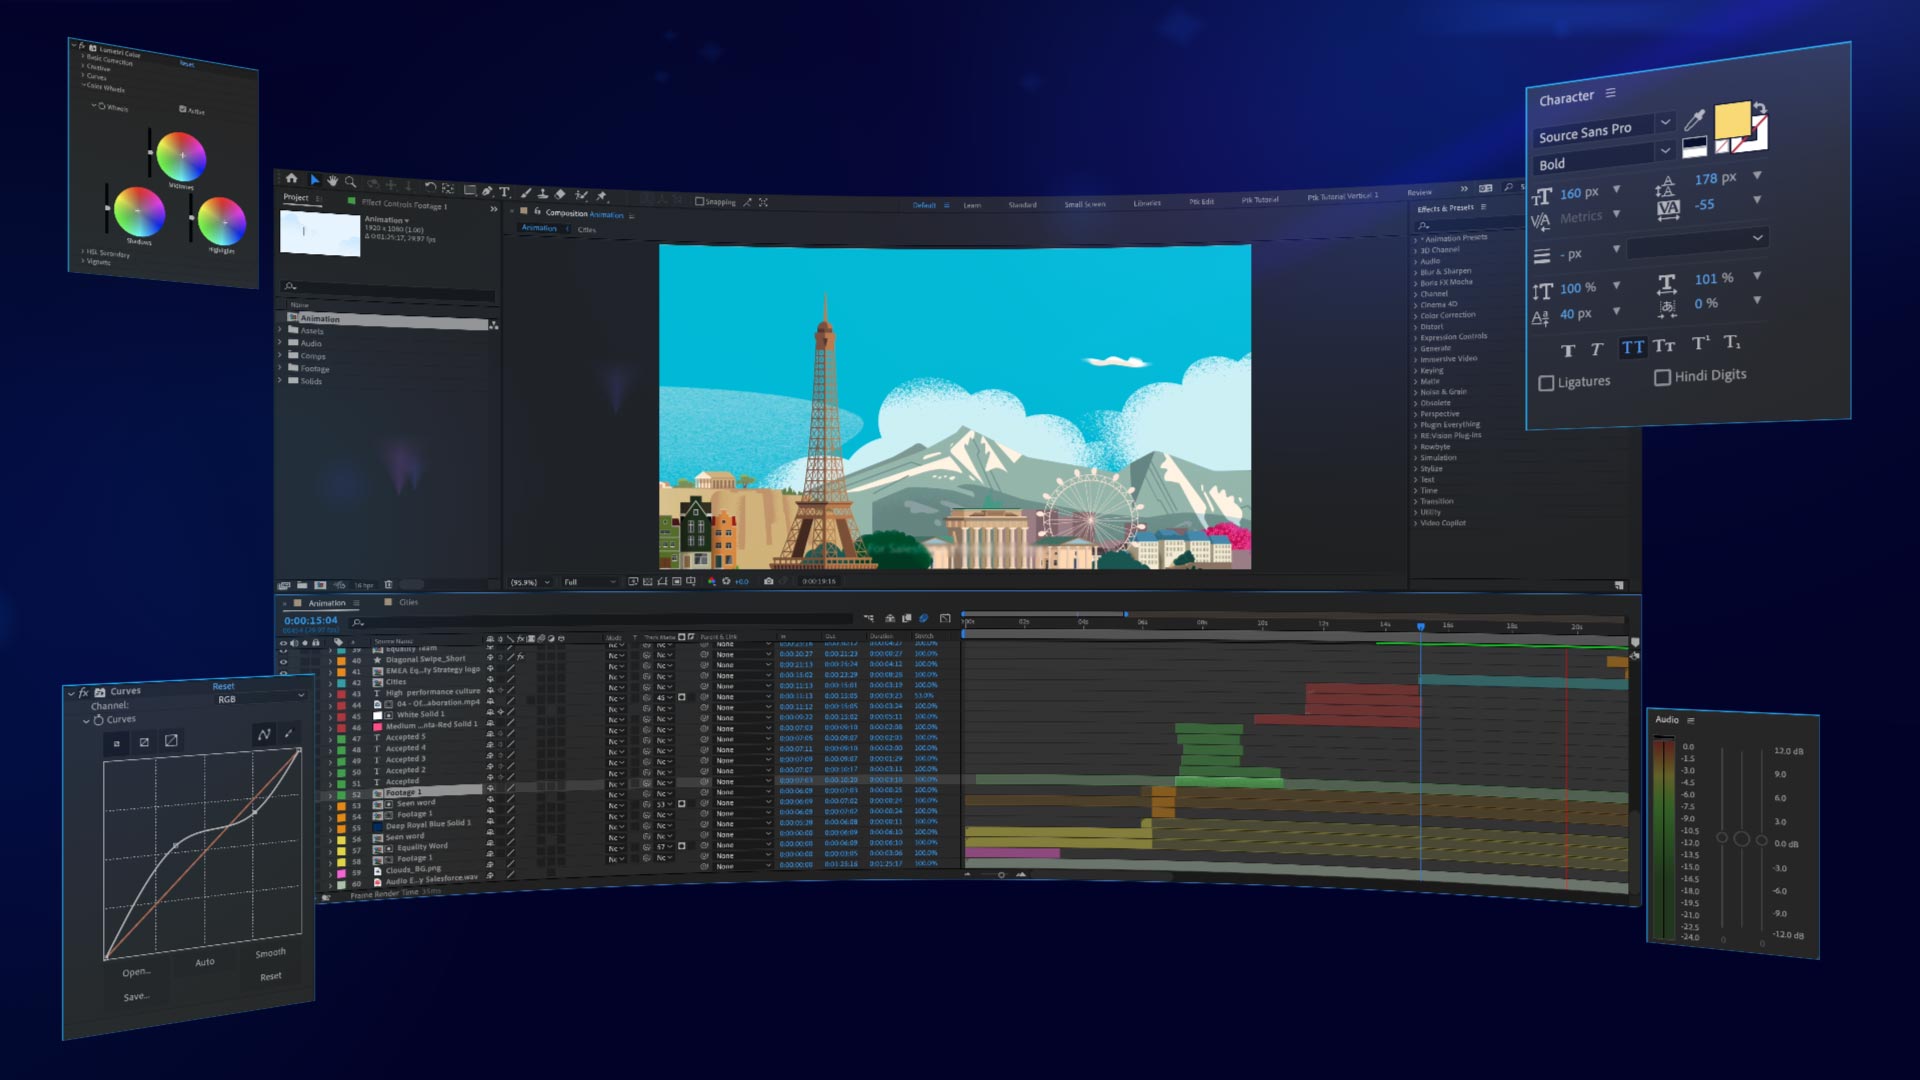The width and height of the screenshot is (1920, 1080).
Task: Click the Smooth button in Curves
Action: coord(270,953)
